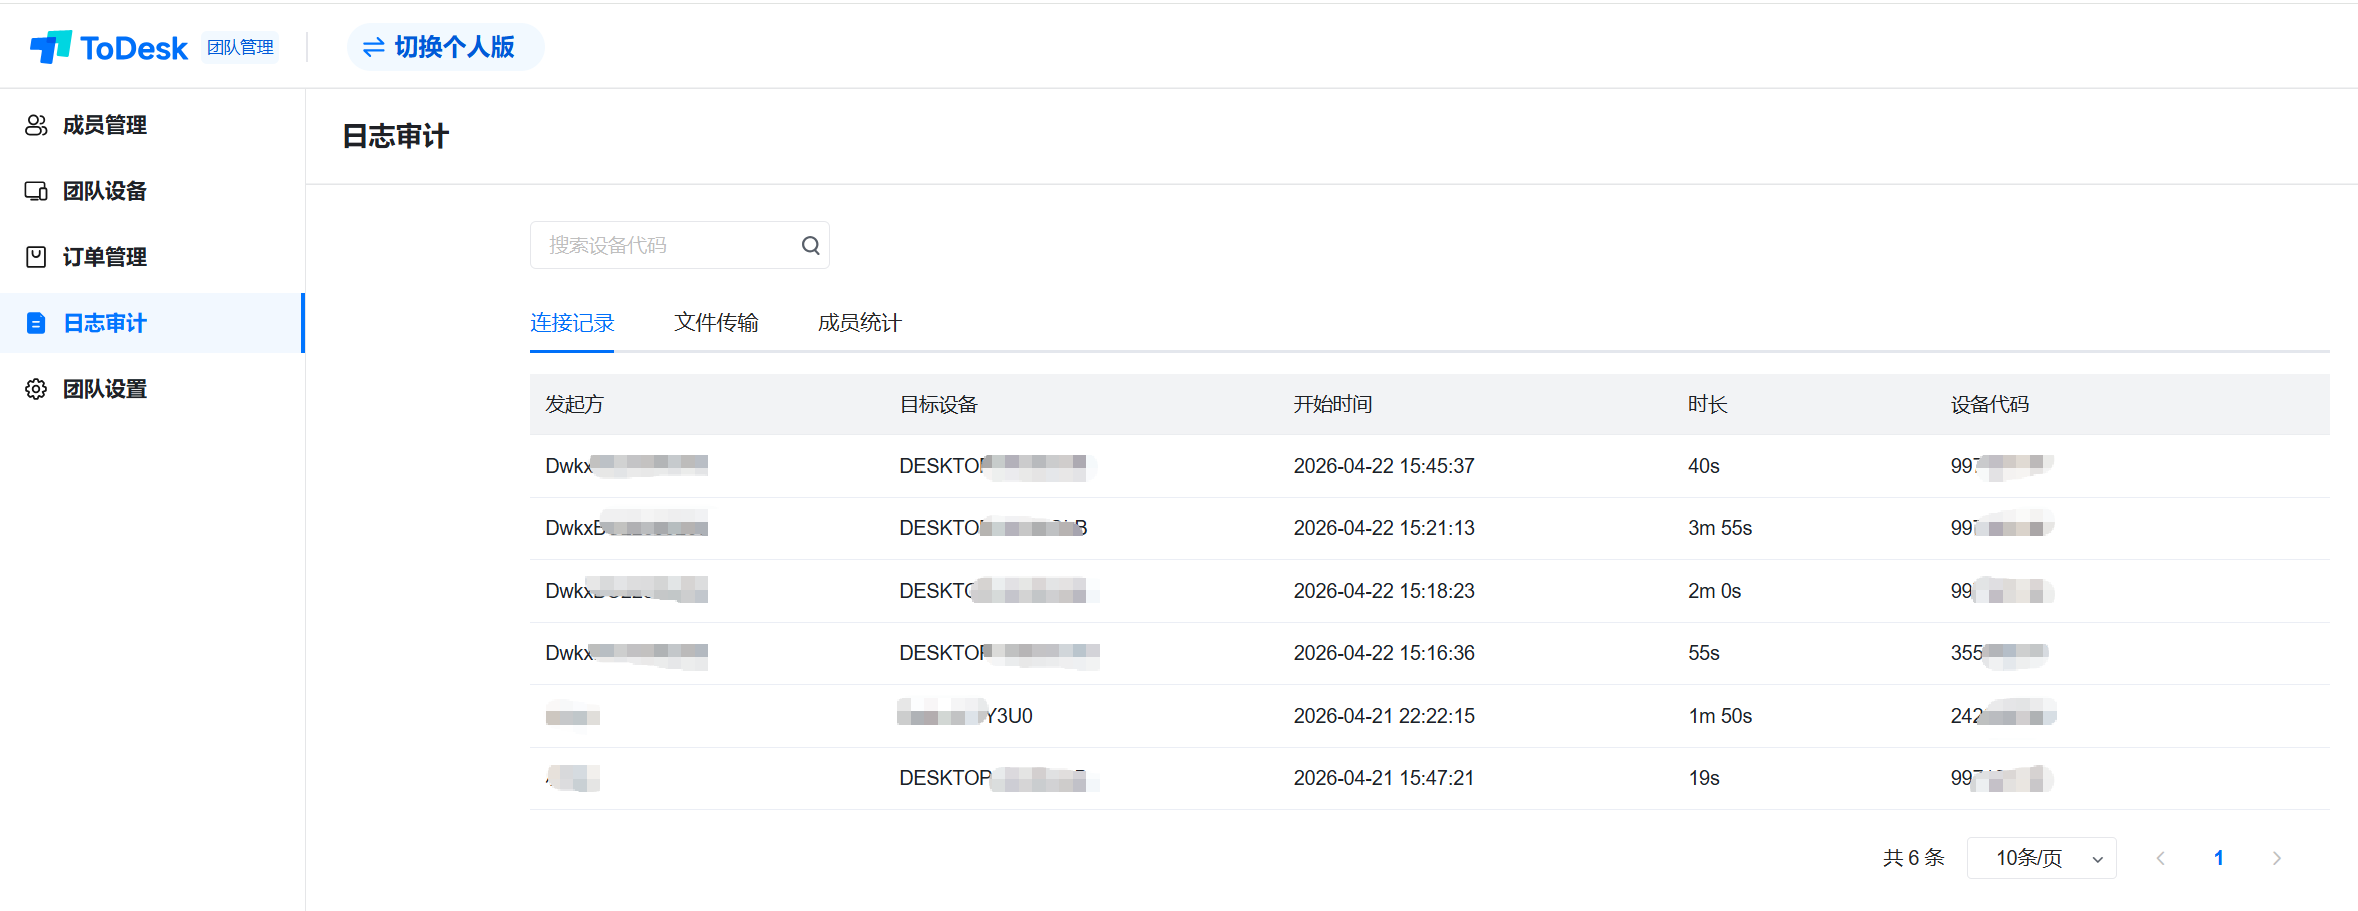
Task: Switch to the 成员统计 tab
Action: point(859,323)
